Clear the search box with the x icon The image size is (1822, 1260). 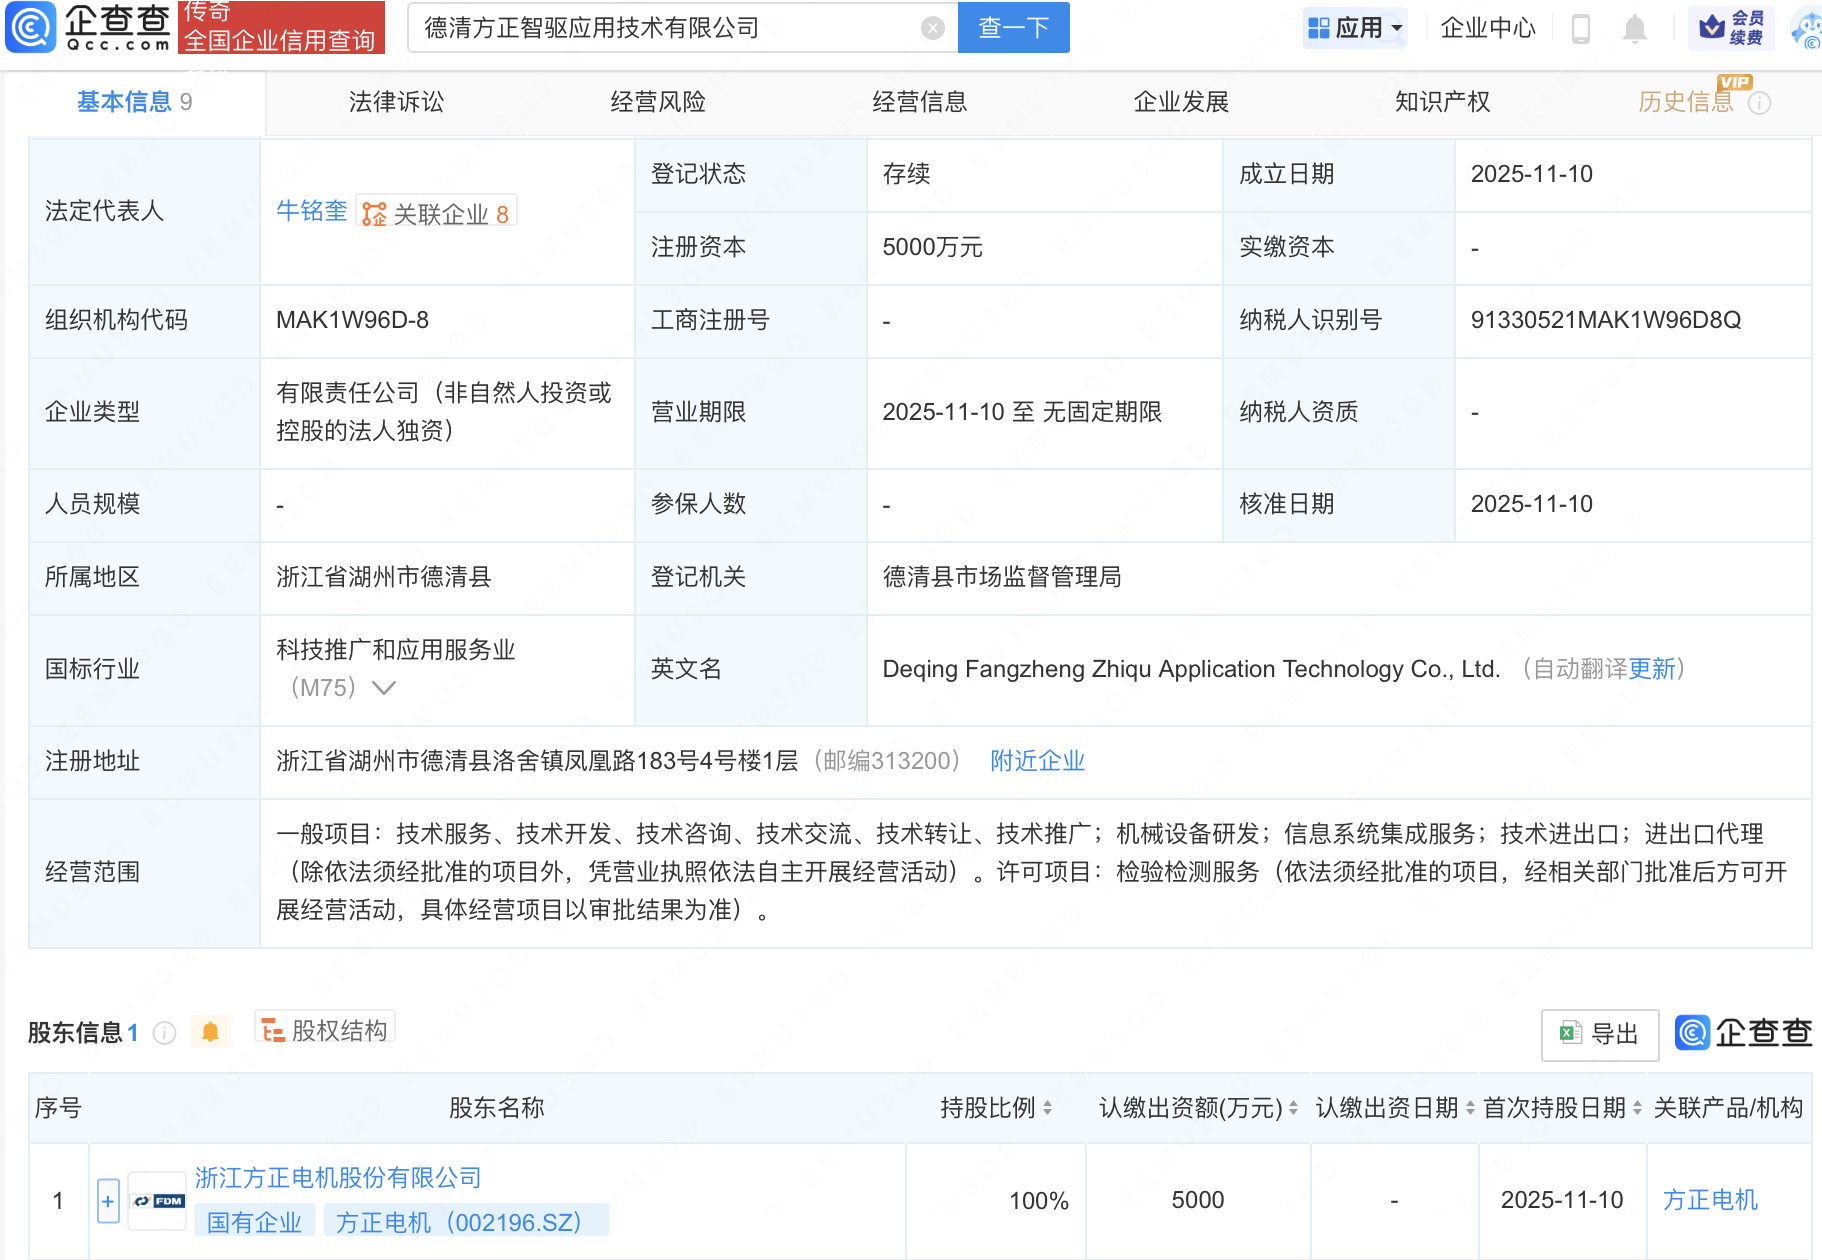[933, 27]
